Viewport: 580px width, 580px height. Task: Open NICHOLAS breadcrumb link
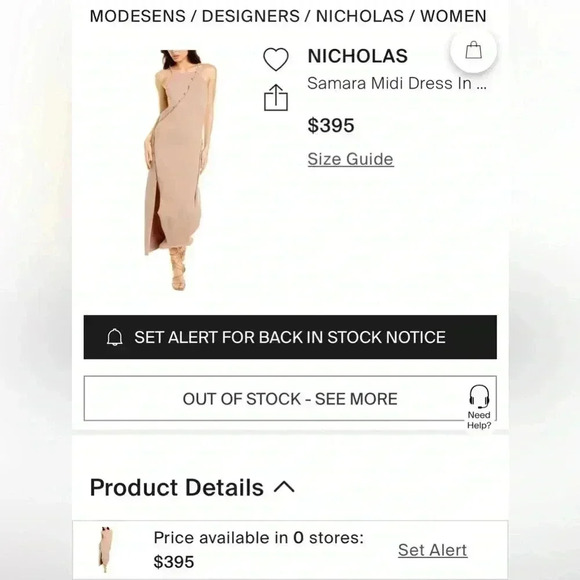coord(360,16)
